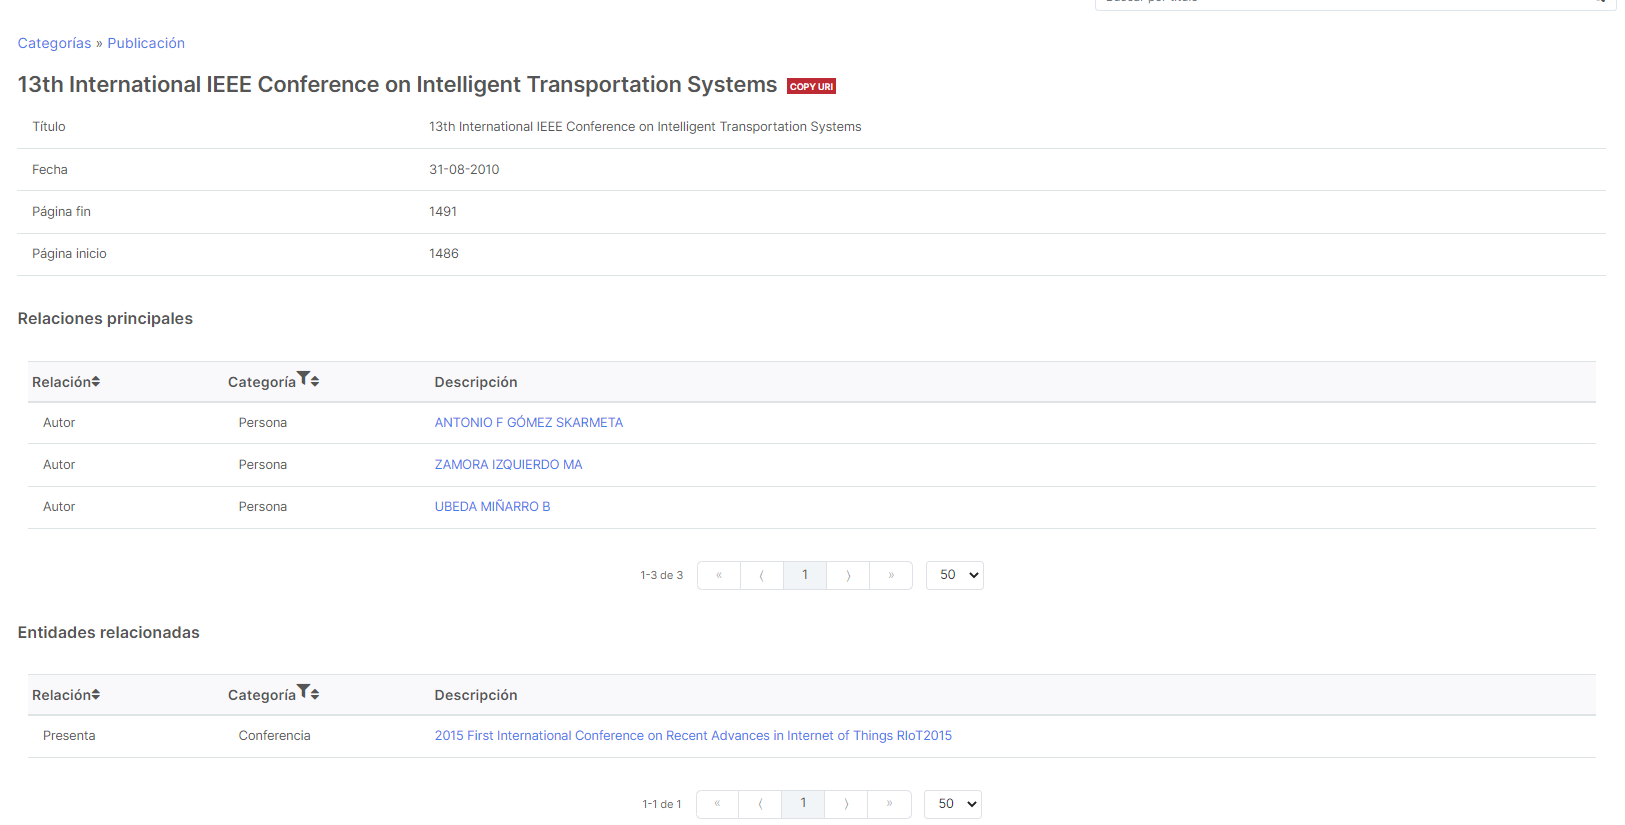Sort by Categoría in Entidades relacionadas table

[x=315, y=694]
